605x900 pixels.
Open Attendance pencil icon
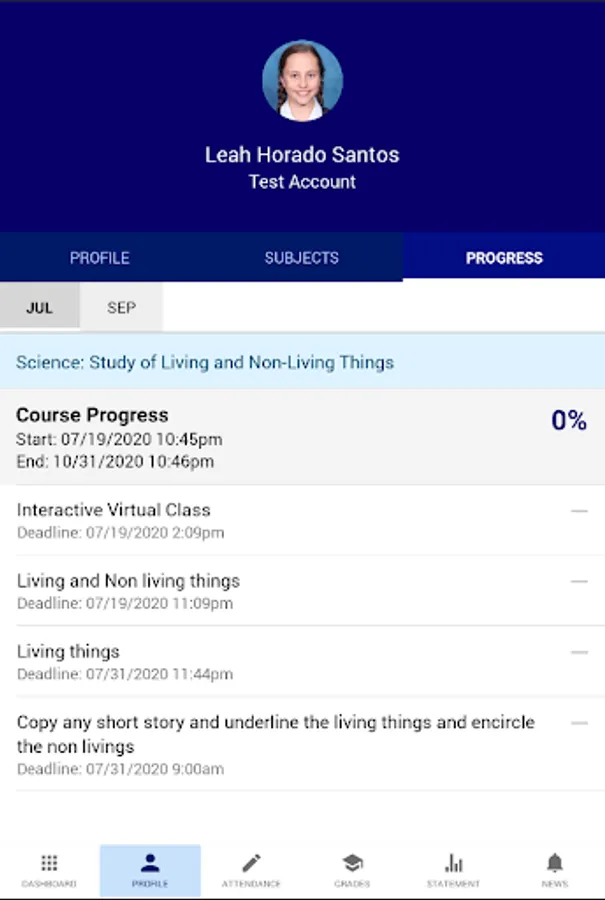pyautogui.click(x=251, y=864)
